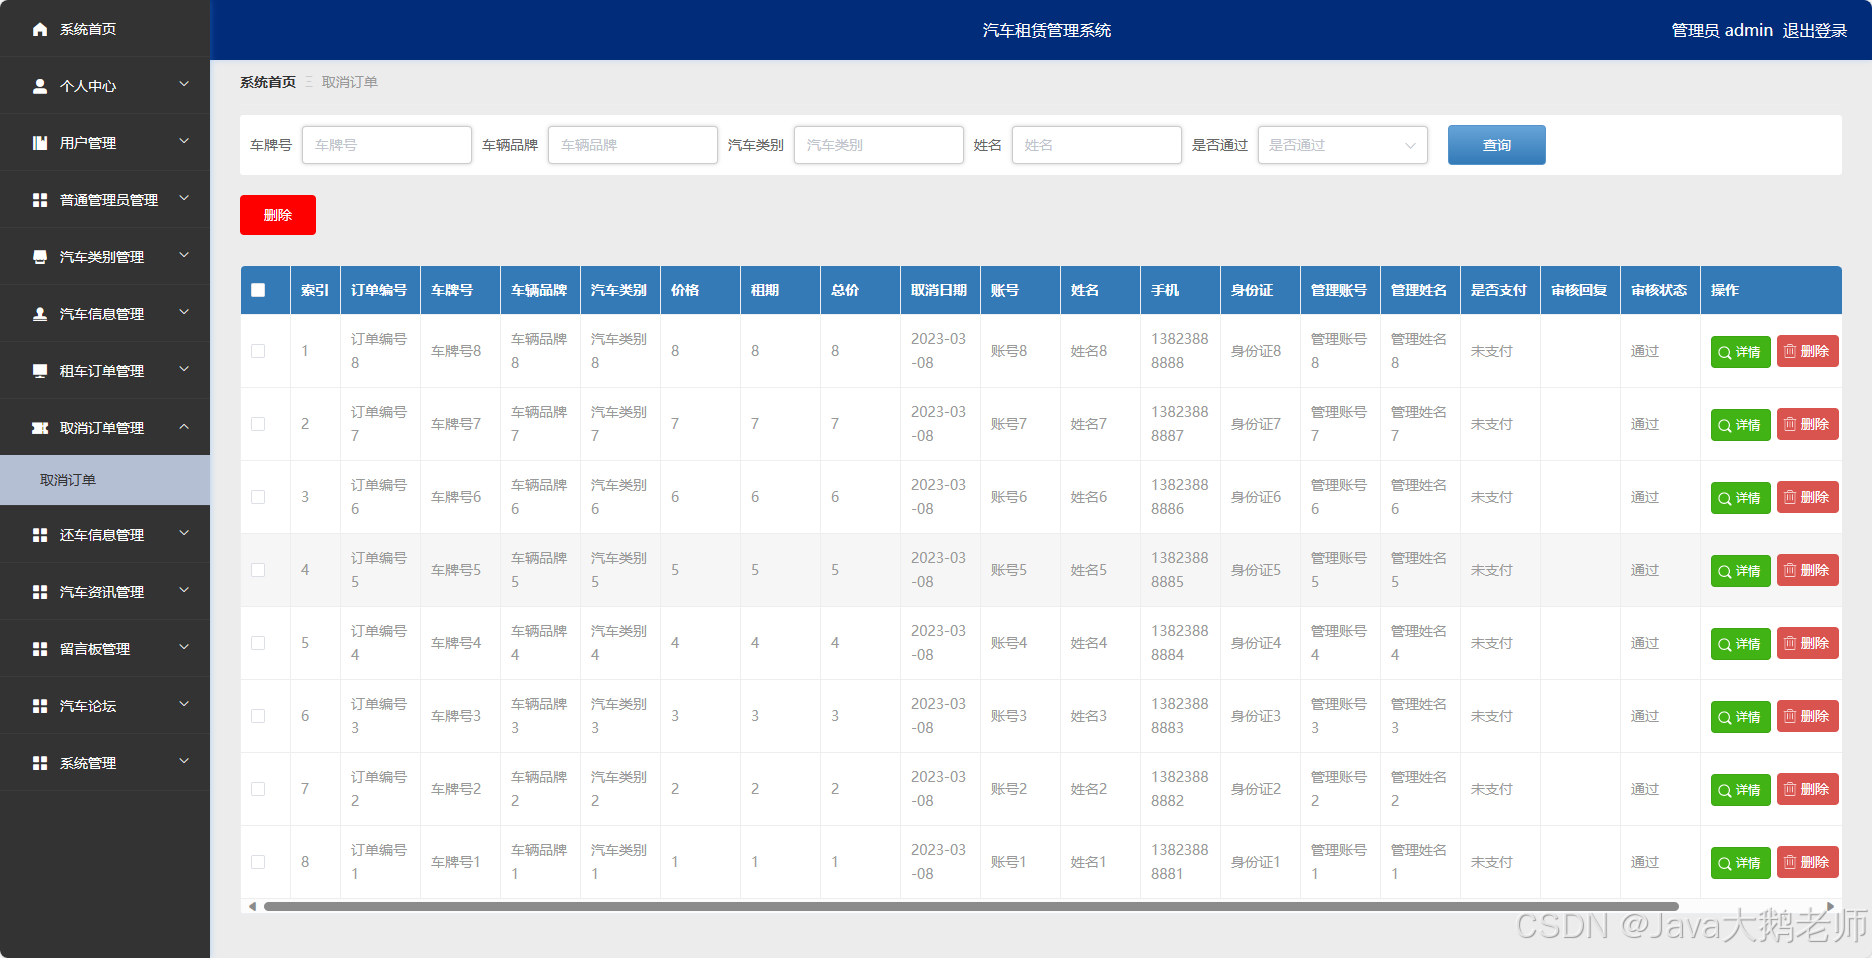Screen dimensions: 1872x958
Task: Click the monitor icon beside 租车订单管理
Action: [x=40, y=371]
